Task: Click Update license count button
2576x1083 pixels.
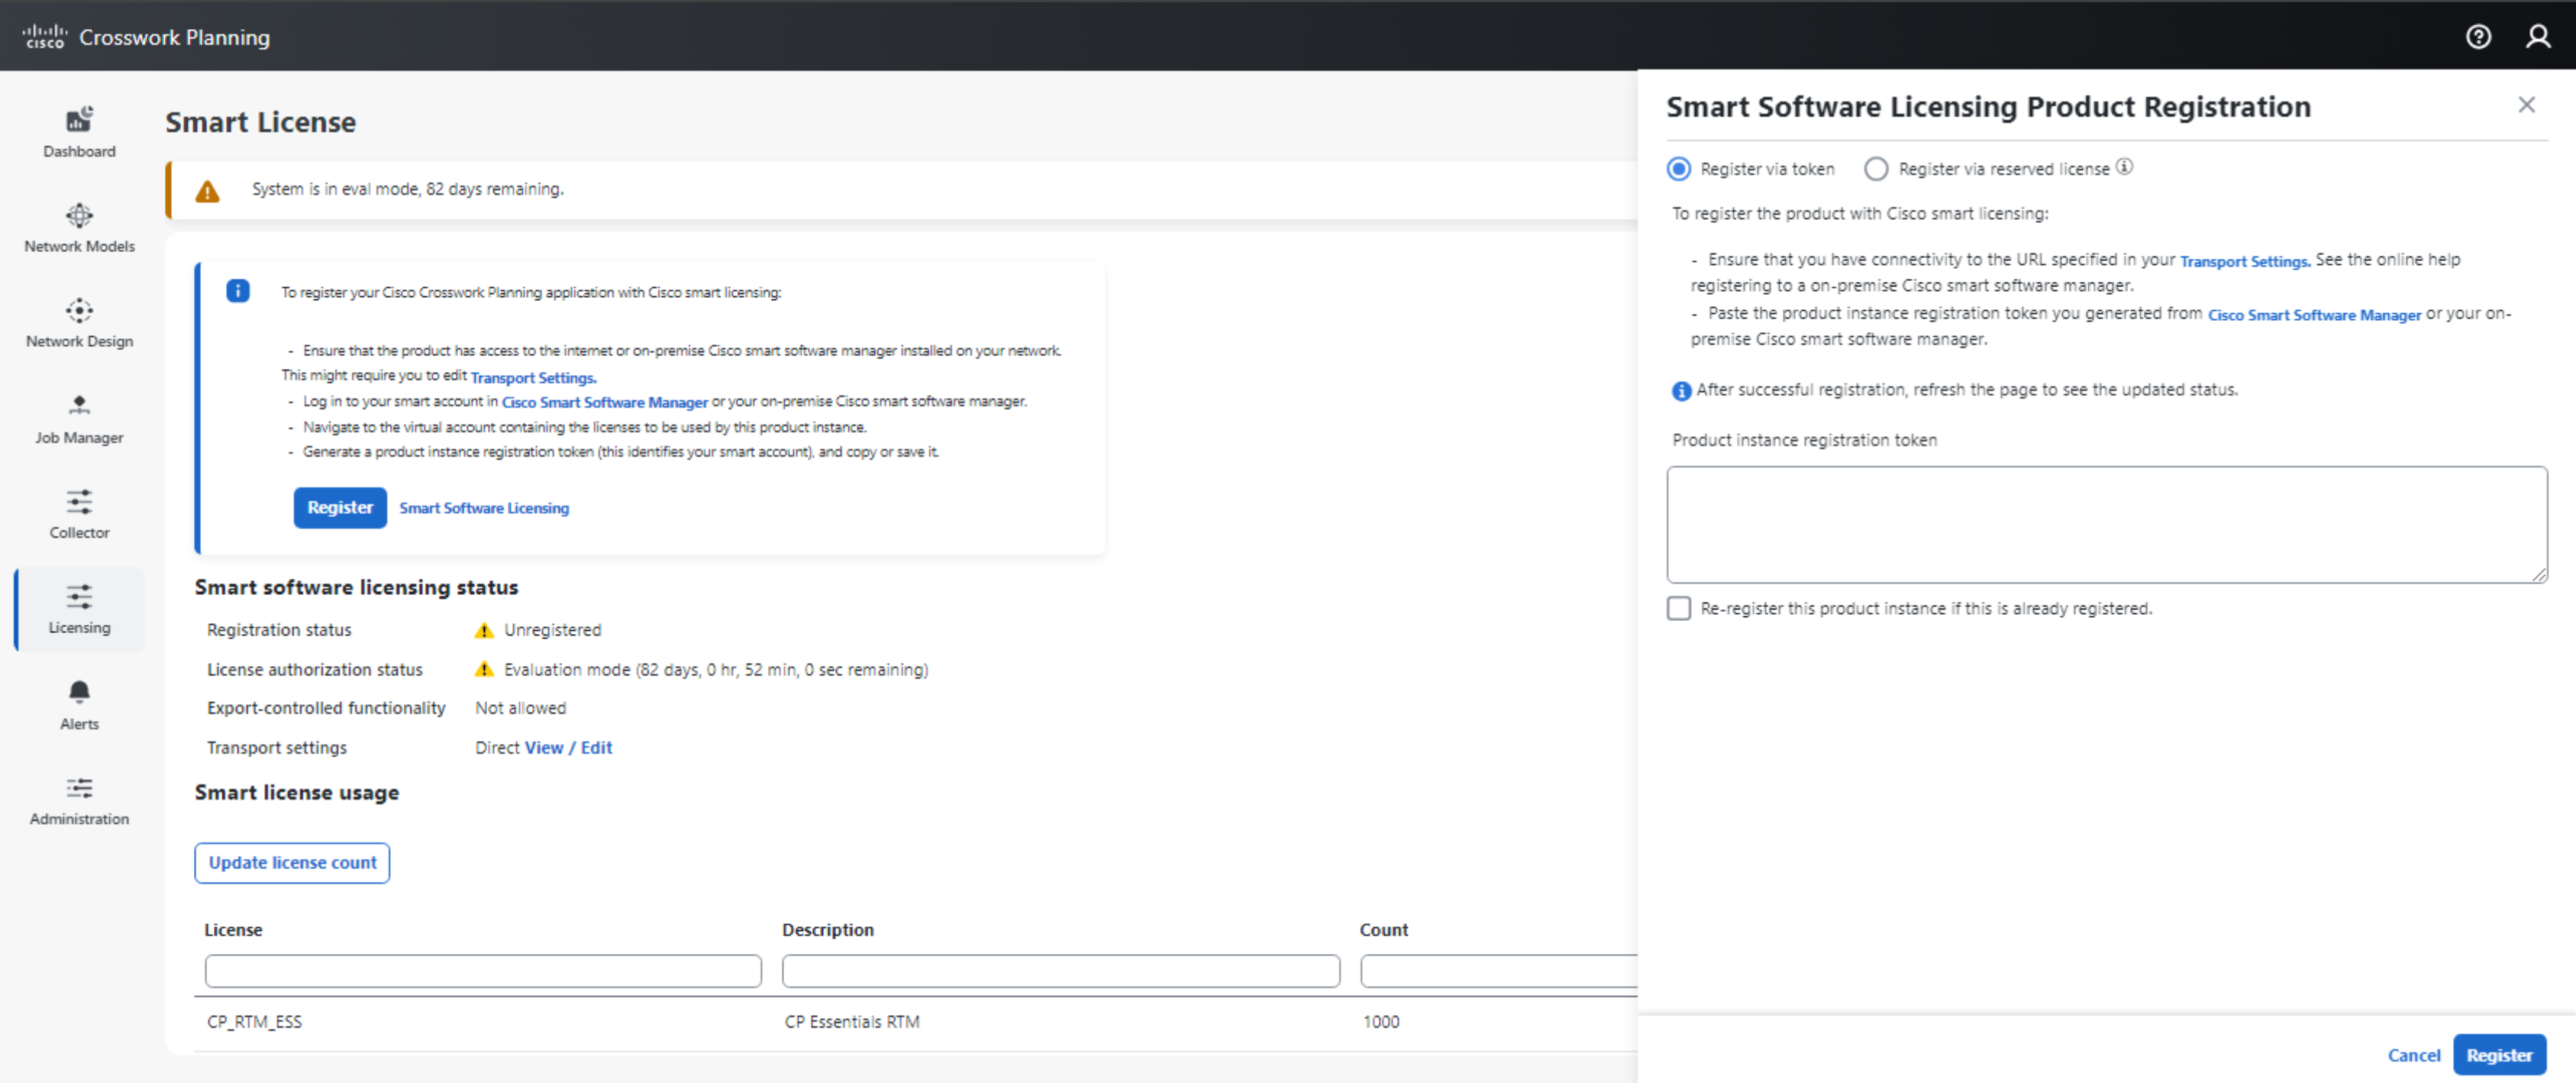Action: [292, 862]
